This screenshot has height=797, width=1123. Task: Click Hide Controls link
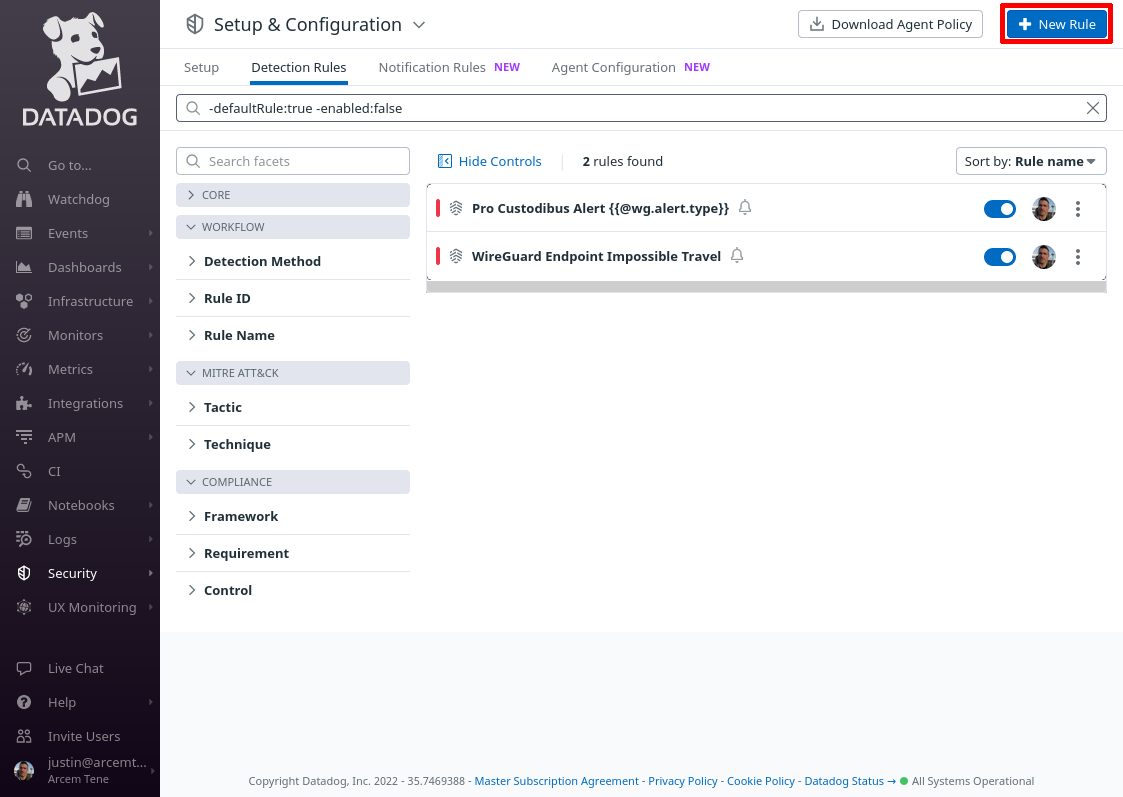pos(489,161)
